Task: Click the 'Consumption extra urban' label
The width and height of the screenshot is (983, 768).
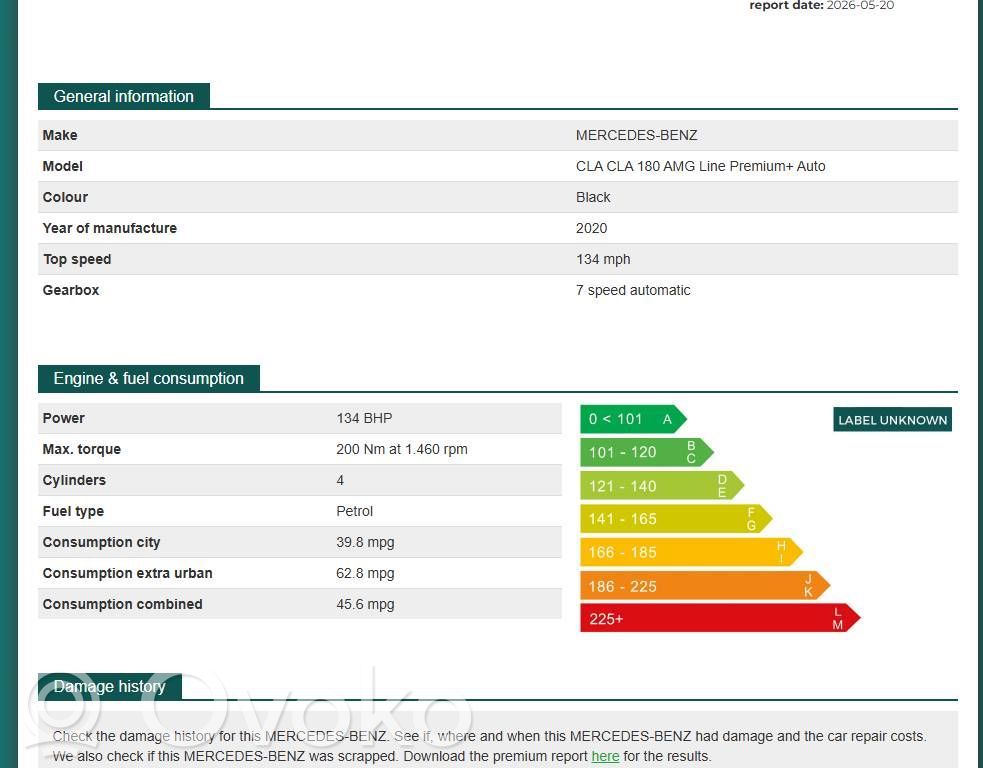Action: 127,574
